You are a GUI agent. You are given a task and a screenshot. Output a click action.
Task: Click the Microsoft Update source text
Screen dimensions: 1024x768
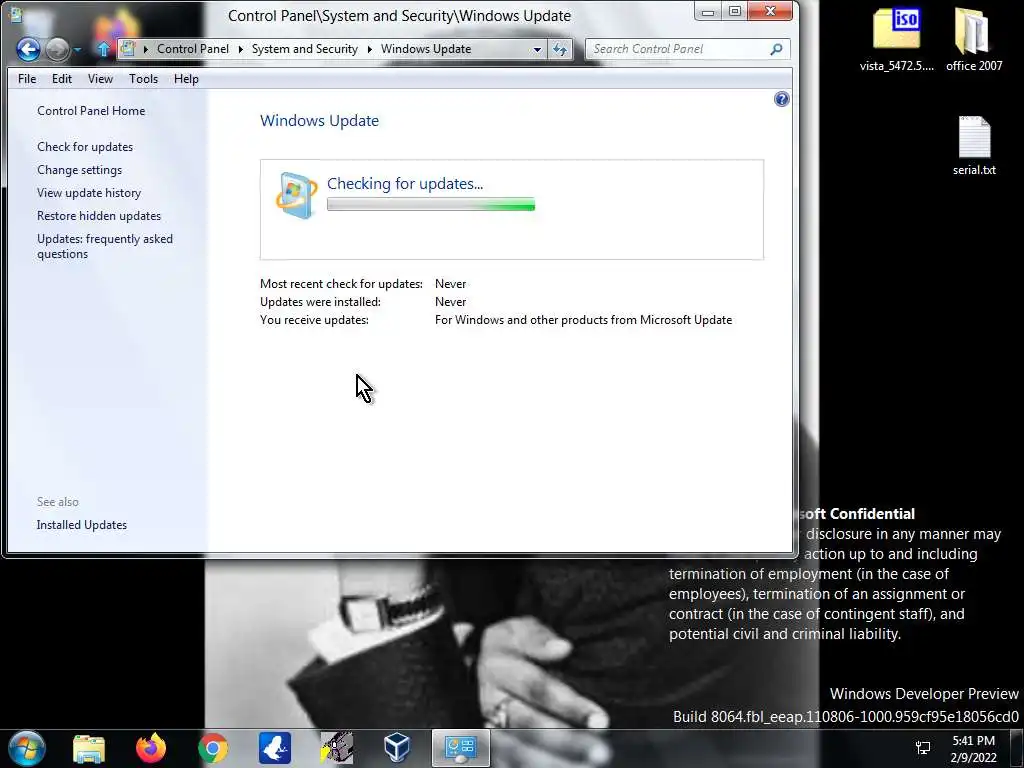point(583,320)
